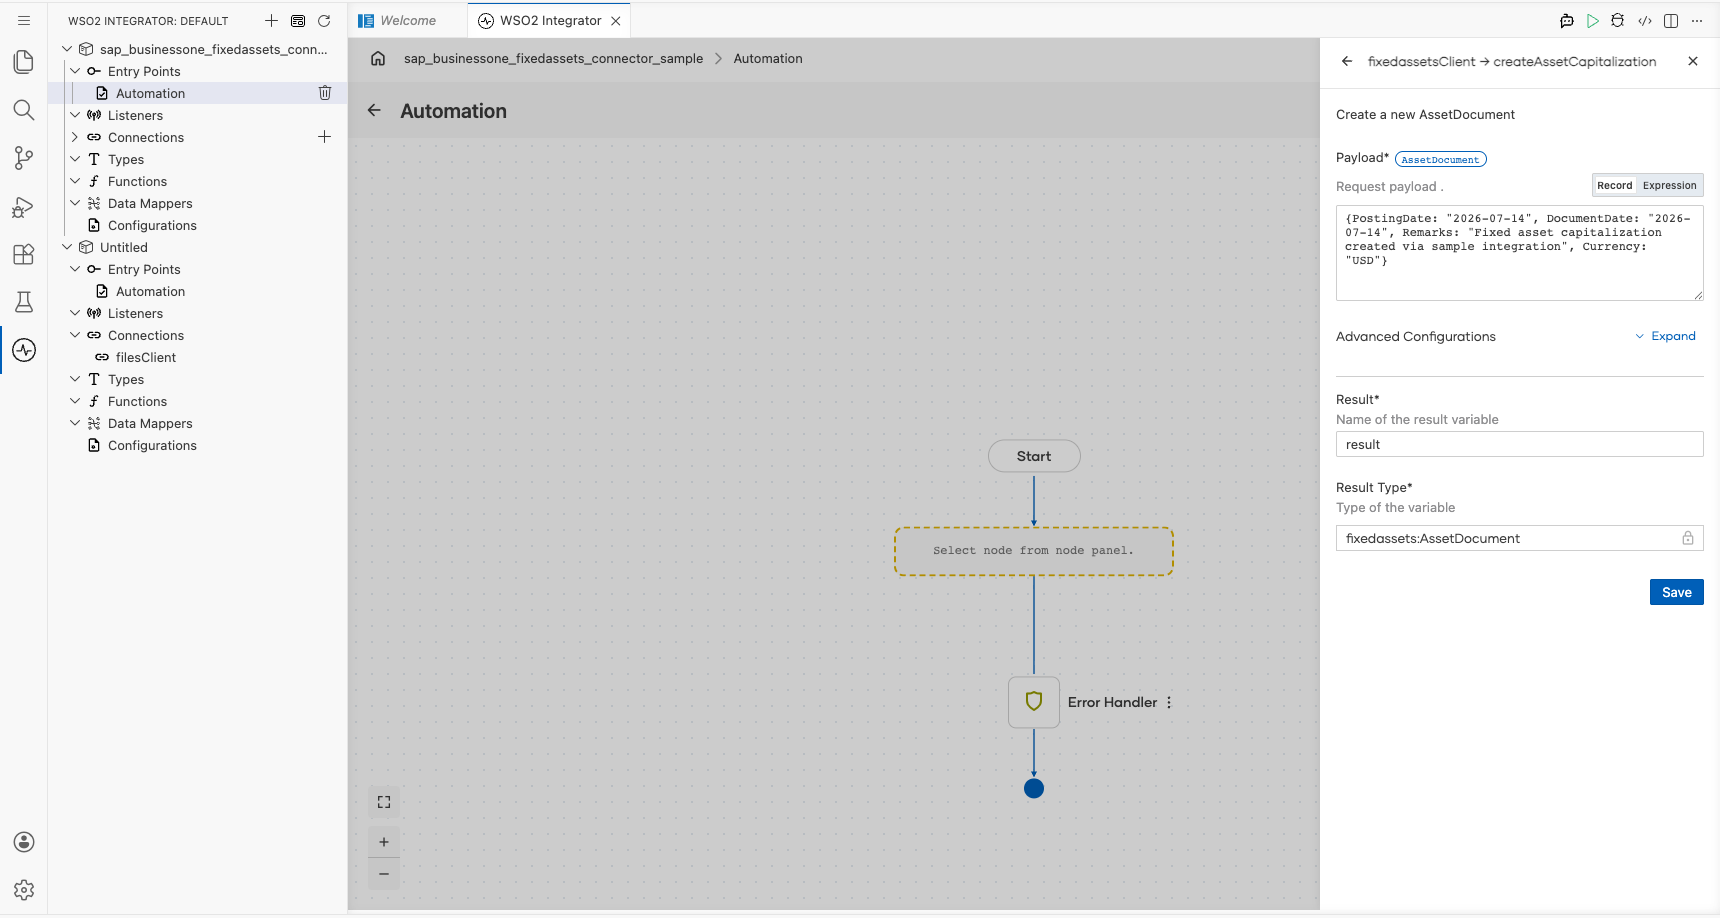Show source code view icon
This screenshot has width=1720, height=918.
(1645, 20)
